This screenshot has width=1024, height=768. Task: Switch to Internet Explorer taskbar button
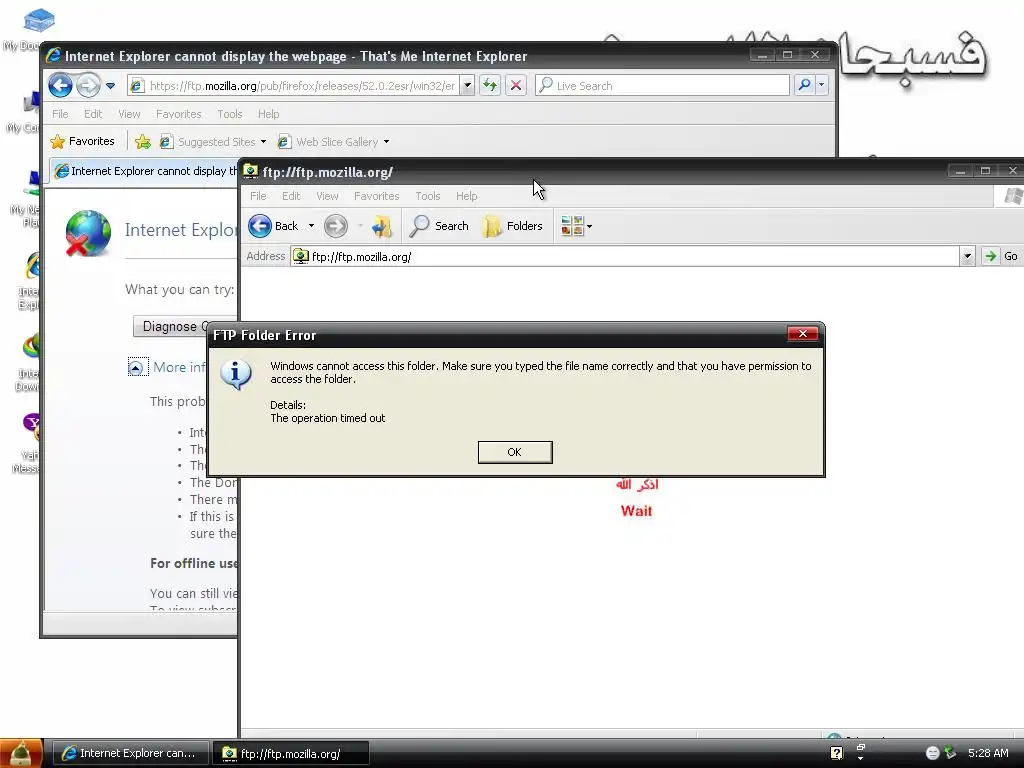click(131, 753)
